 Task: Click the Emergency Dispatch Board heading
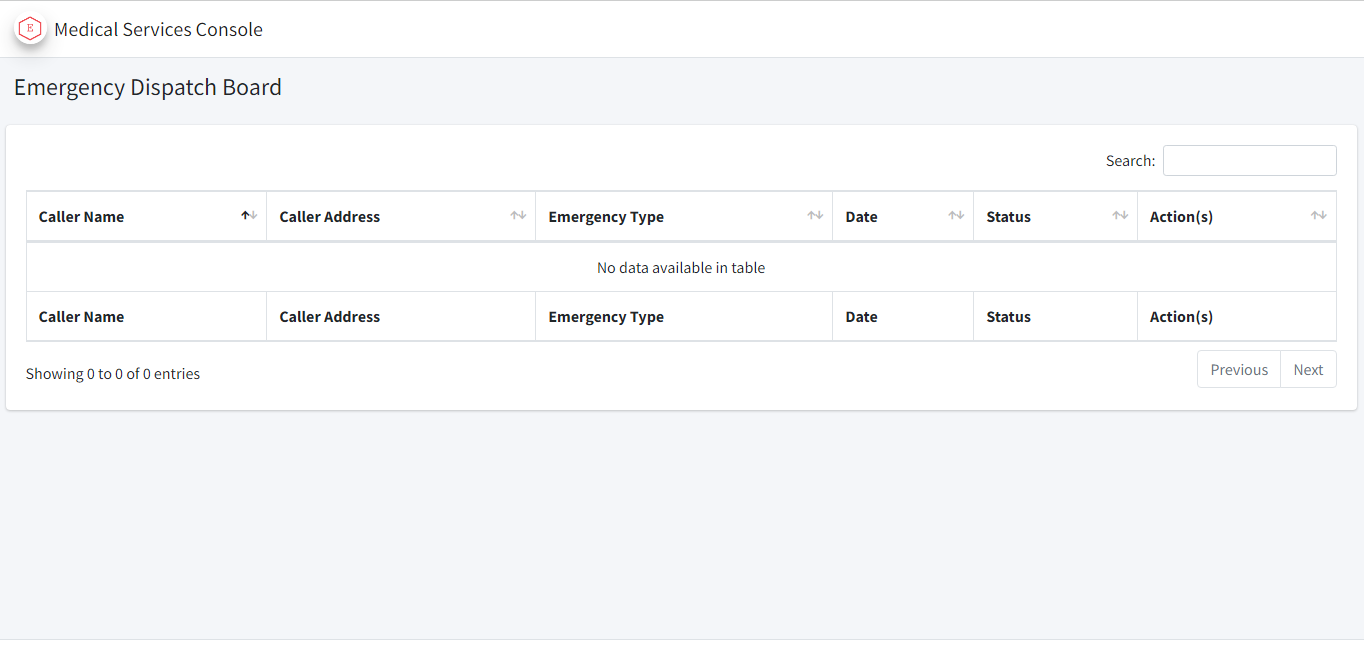pyautogui.click(x=148, y=88)
